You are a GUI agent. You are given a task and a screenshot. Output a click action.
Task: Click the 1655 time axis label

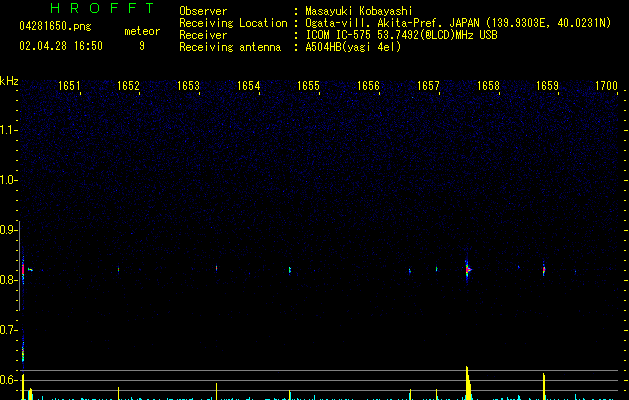(308, 86)
